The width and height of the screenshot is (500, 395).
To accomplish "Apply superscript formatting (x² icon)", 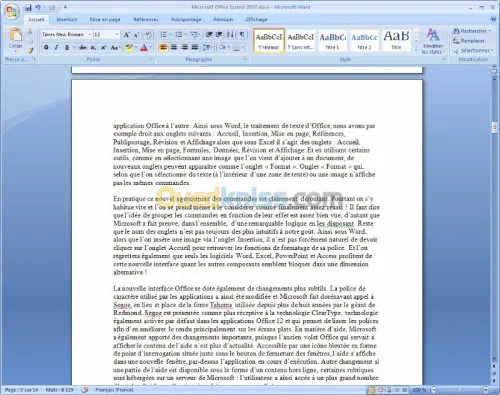I will pyautogui.click(x=104, y=48).
